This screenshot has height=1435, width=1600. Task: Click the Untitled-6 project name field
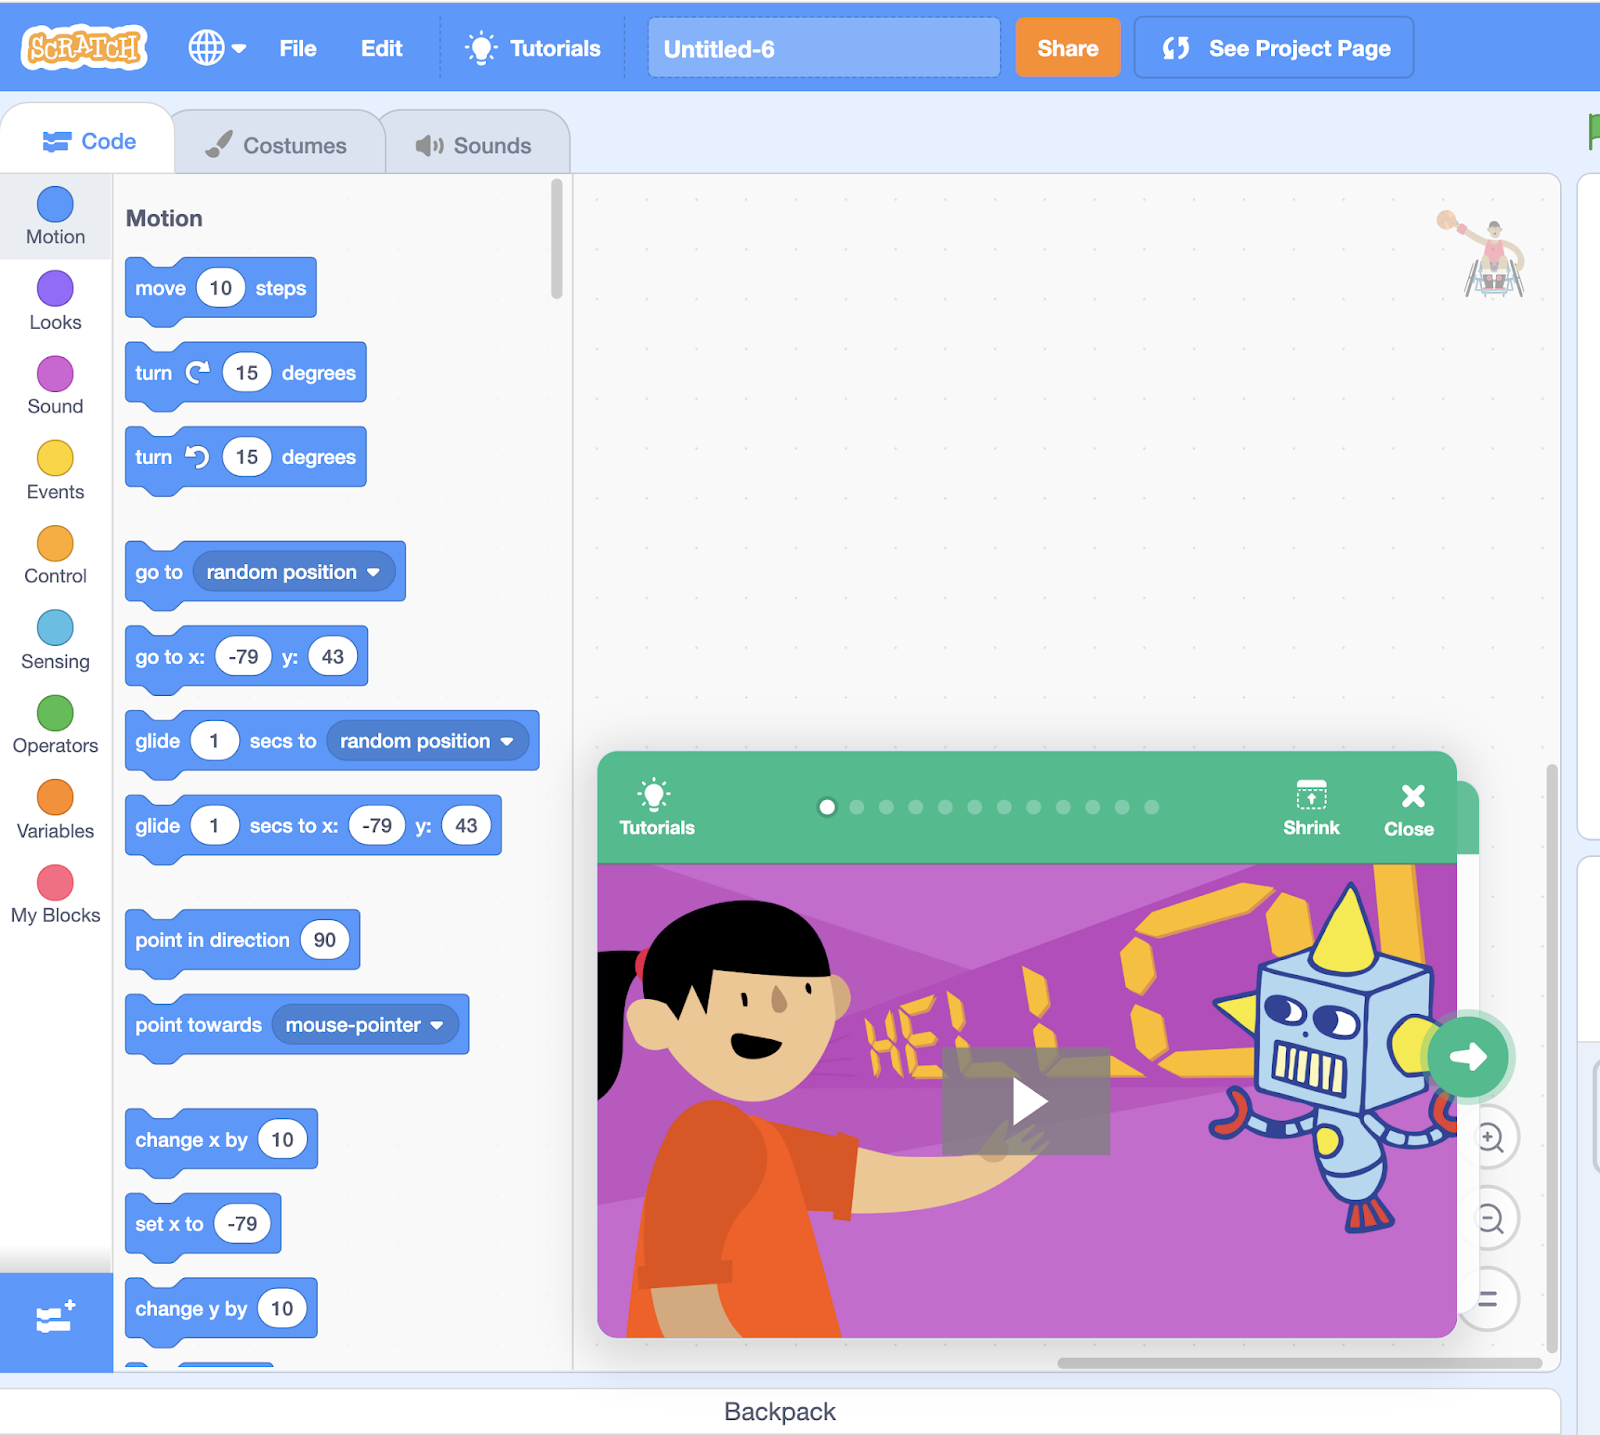823,47
